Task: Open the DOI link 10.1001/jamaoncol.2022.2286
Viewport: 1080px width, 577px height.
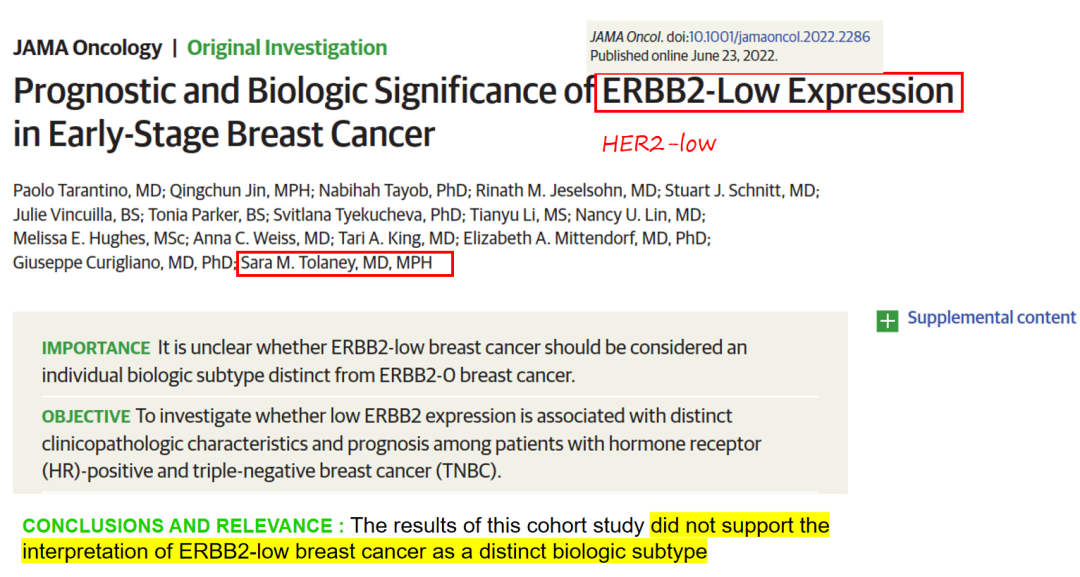Action: click(x=779, y=37)
